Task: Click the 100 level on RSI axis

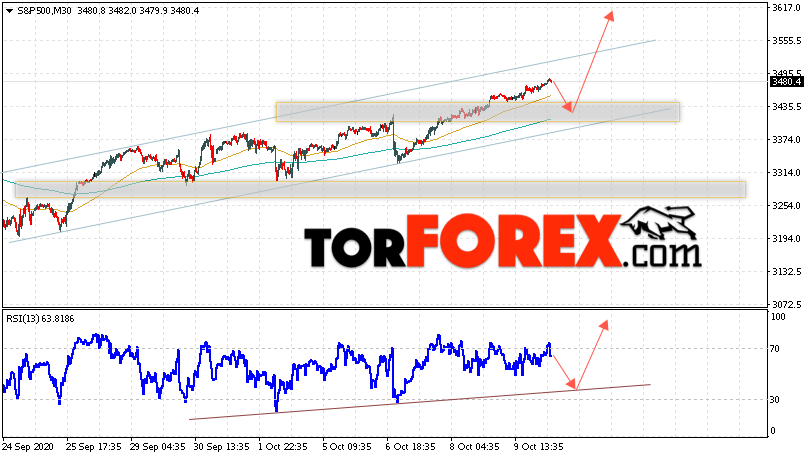Action: click(x=778, y=317)
